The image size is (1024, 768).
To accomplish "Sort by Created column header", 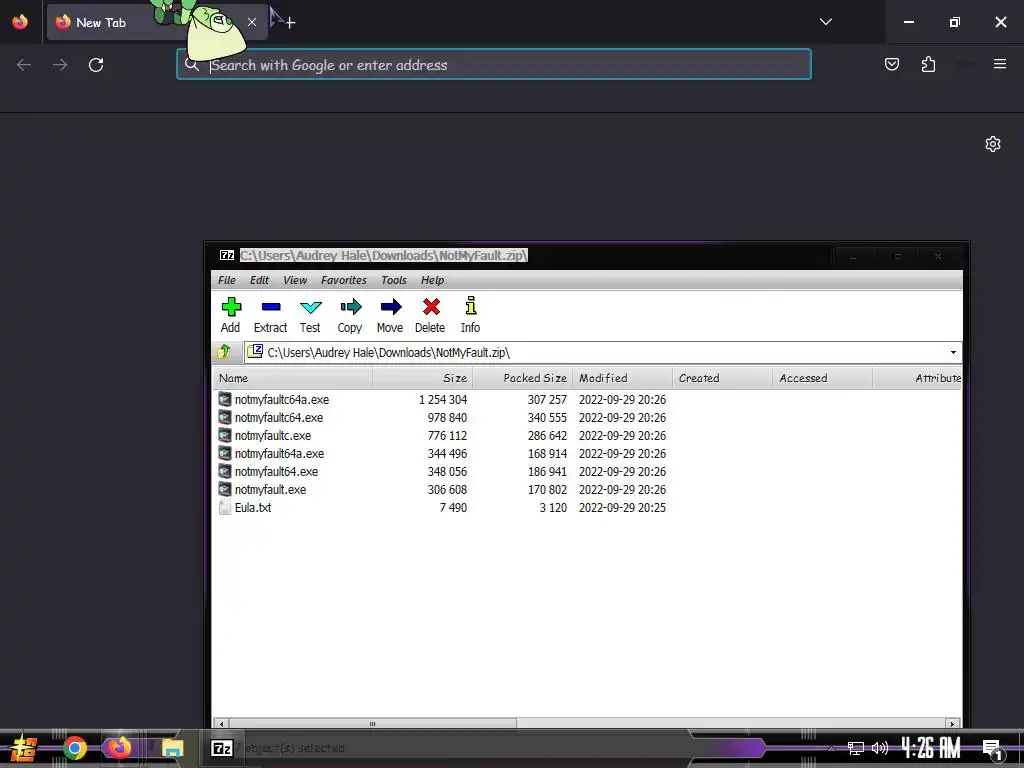I will [722, 378].
